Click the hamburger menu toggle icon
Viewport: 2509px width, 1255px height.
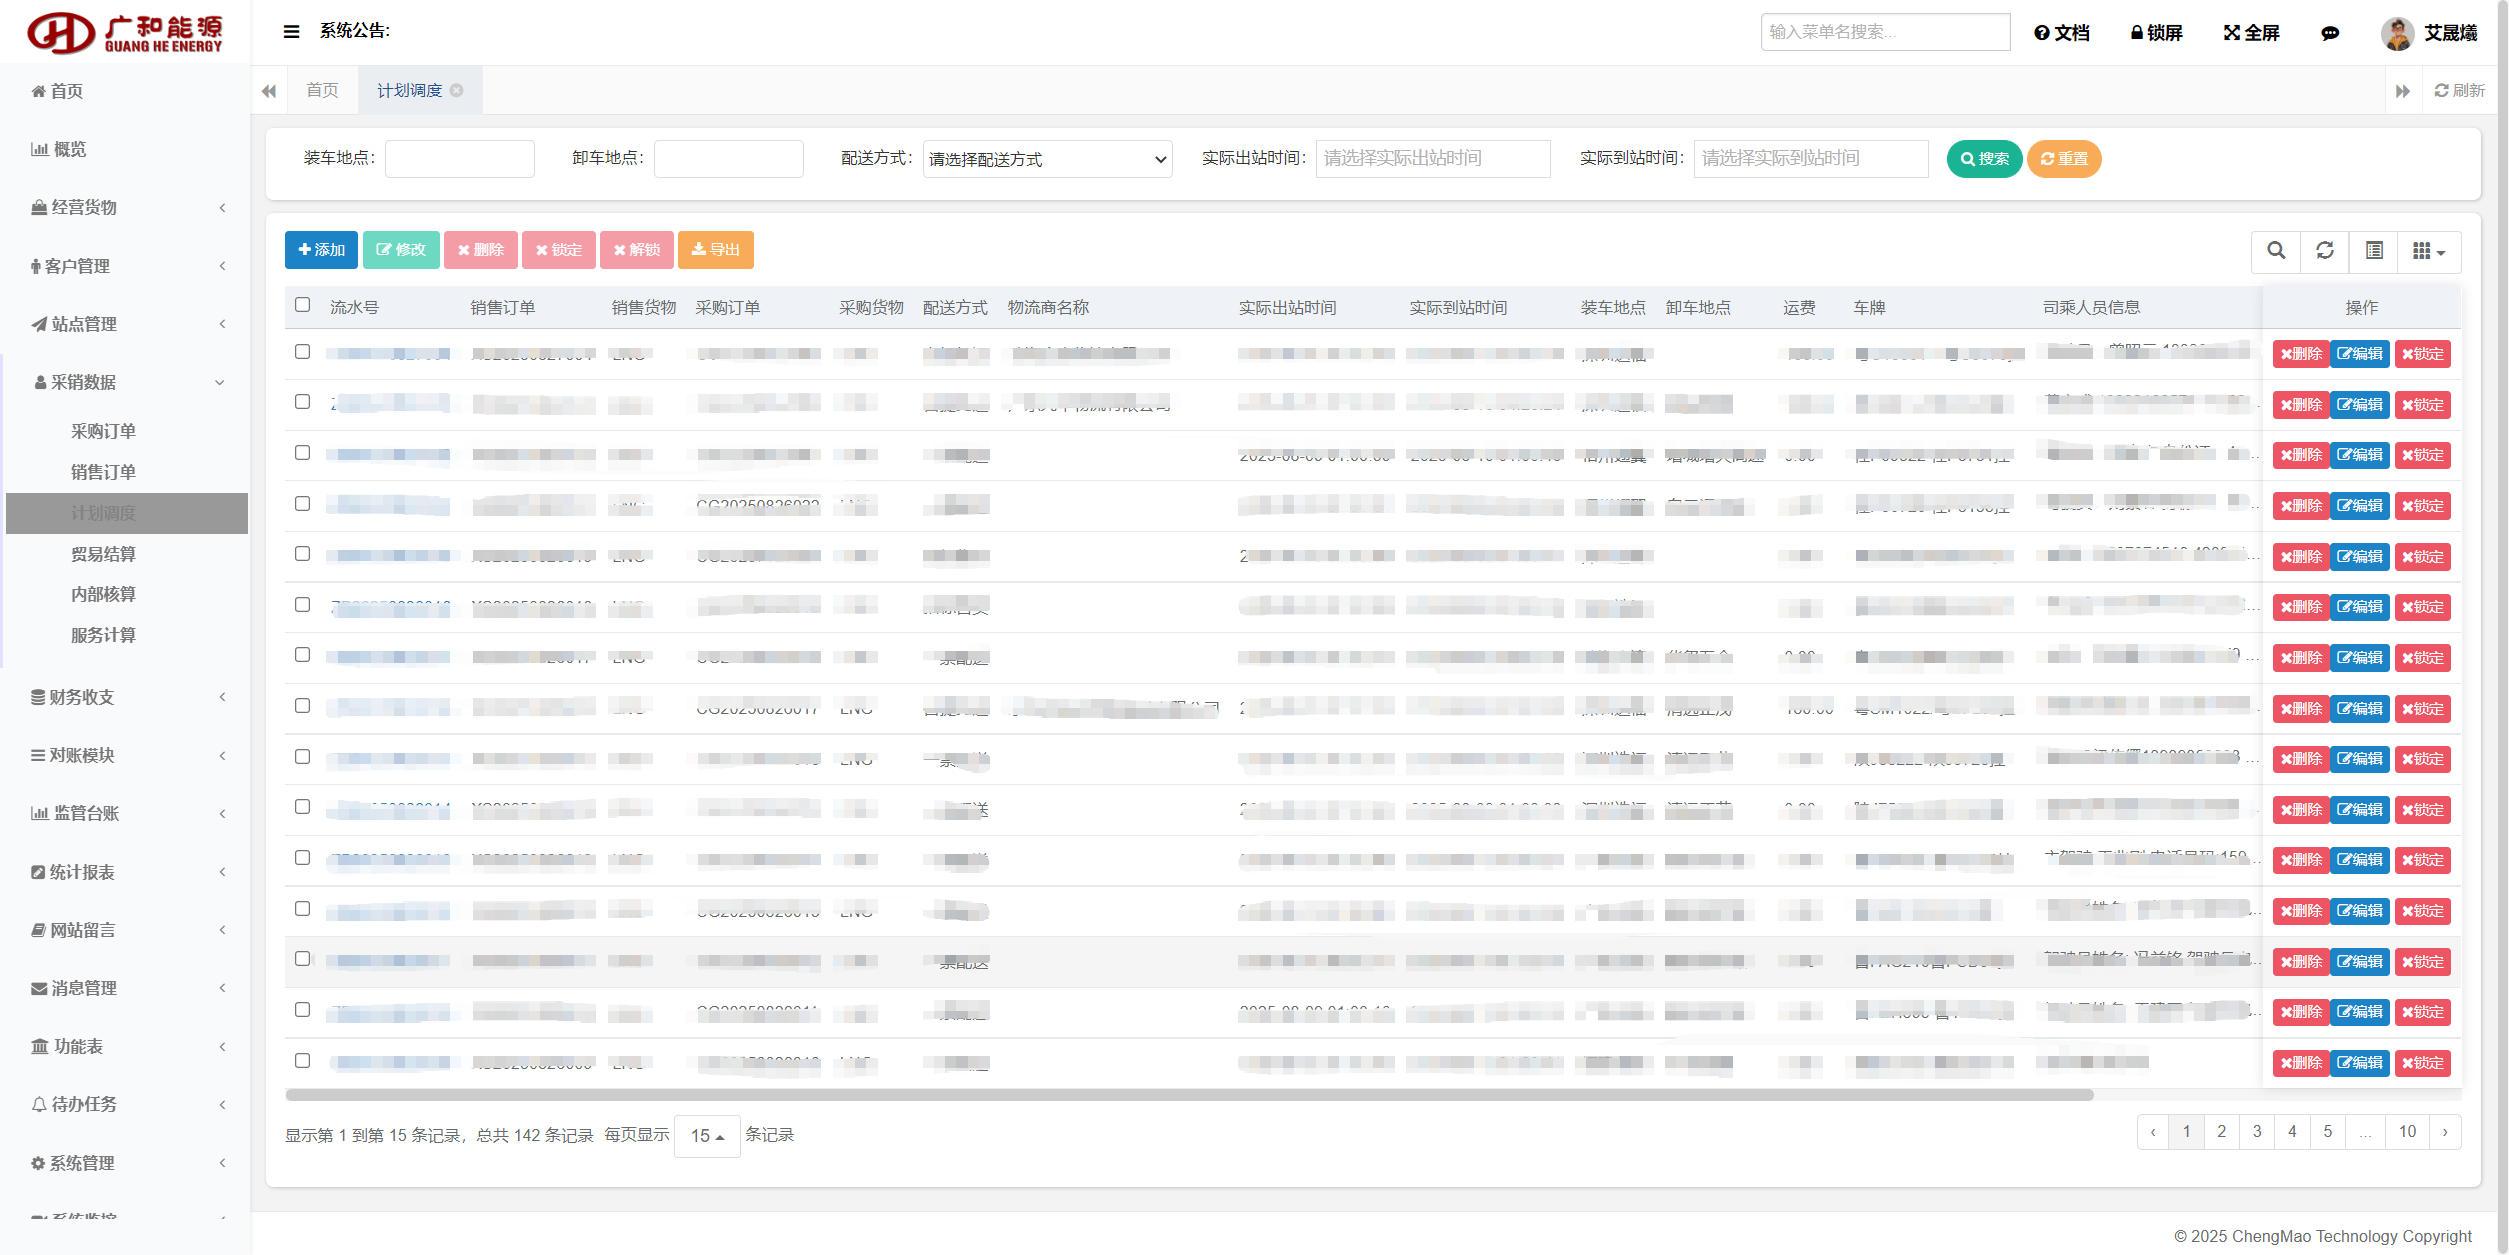[291, 32]
